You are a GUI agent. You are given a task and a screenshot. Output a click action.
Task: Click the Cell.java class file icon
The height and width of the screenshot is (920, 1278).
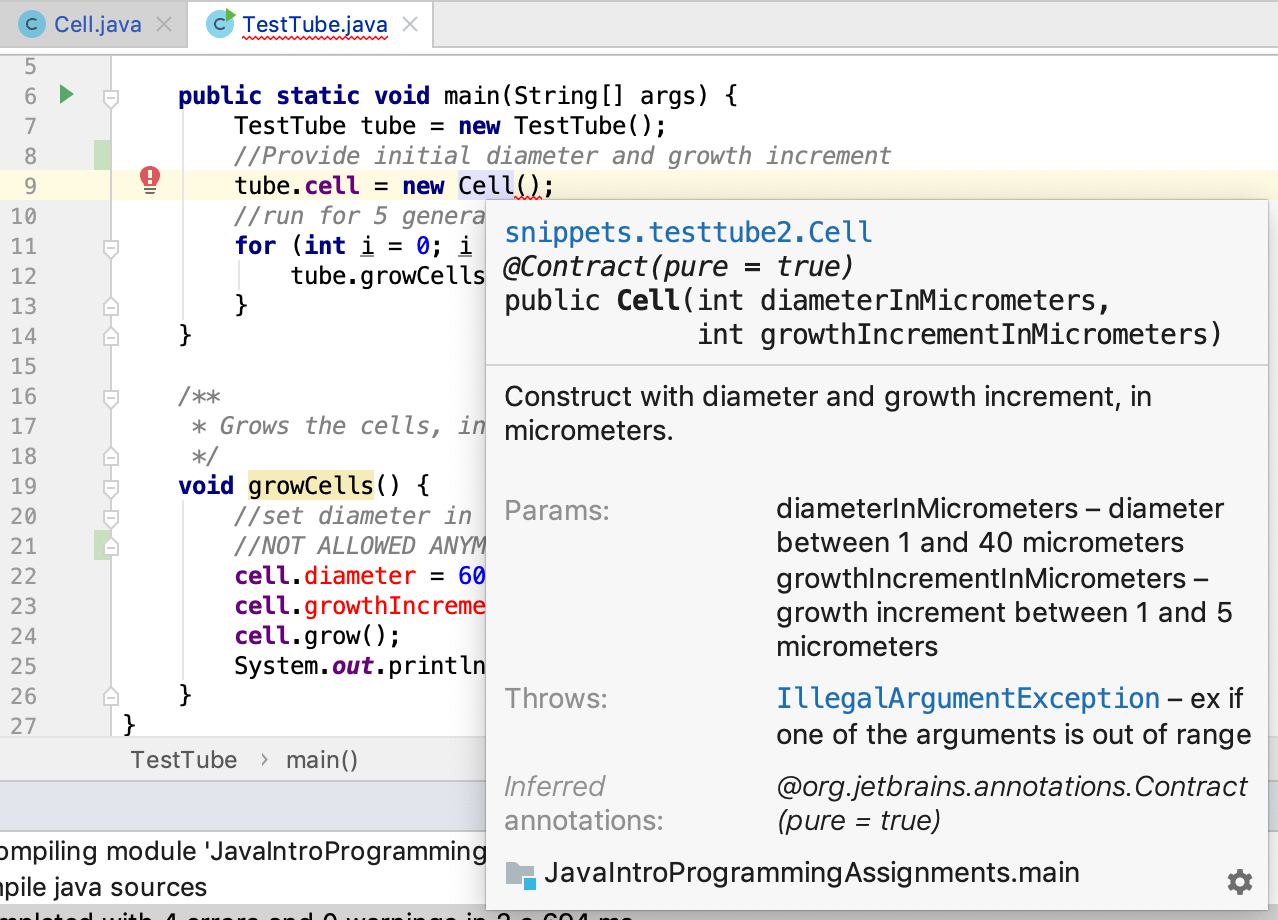click(33, 23)
